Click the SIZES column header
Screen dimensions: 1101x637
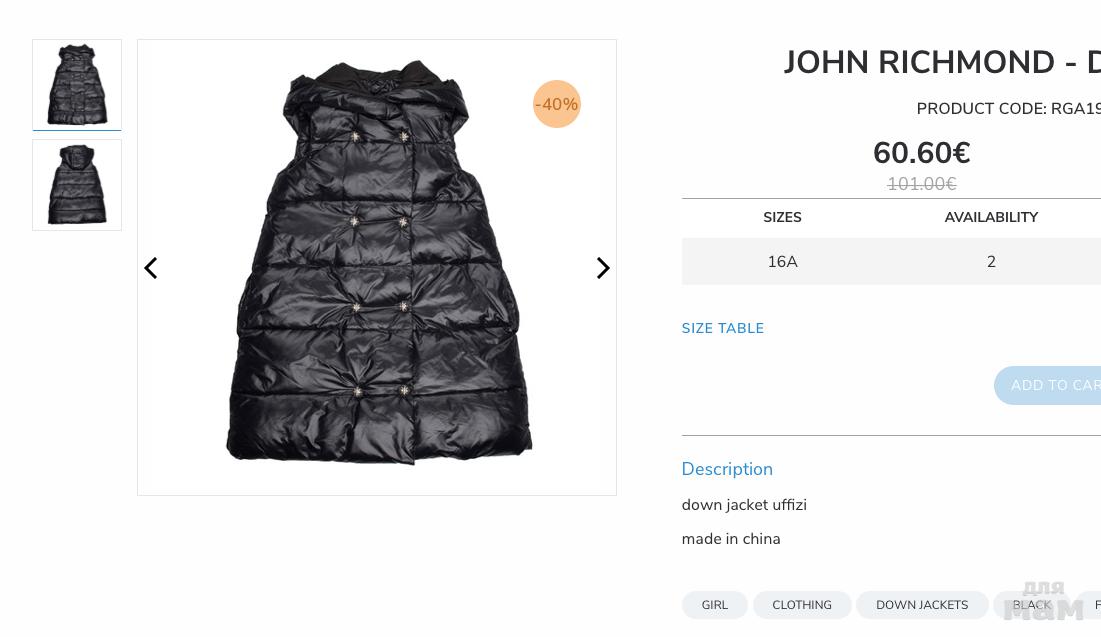click(x=782, y=217)
